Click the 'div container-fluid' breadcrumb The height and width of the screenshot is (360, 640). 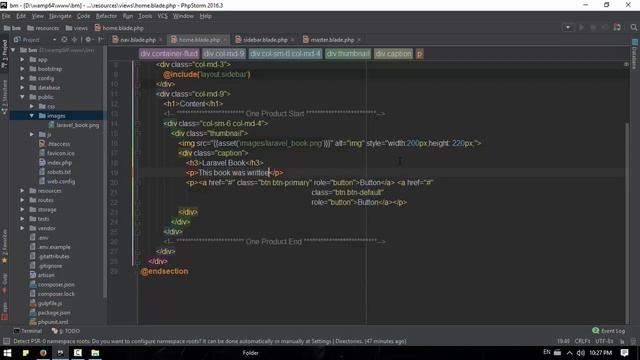pos(169,53)
